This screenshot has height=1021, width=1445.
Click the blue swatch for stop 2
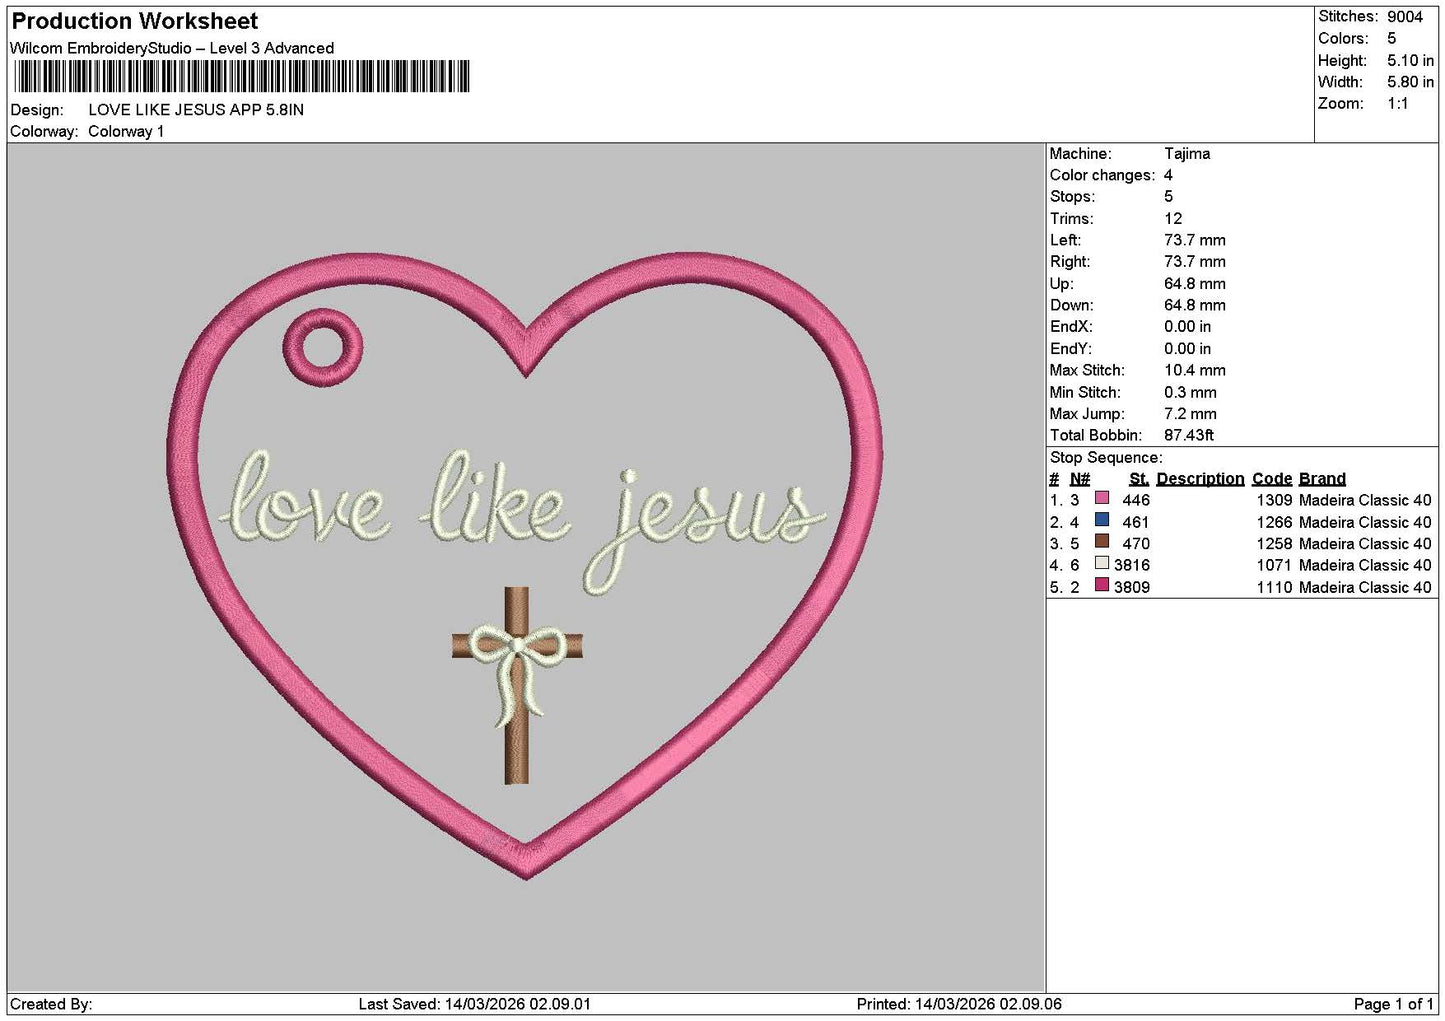point(1102,520)
